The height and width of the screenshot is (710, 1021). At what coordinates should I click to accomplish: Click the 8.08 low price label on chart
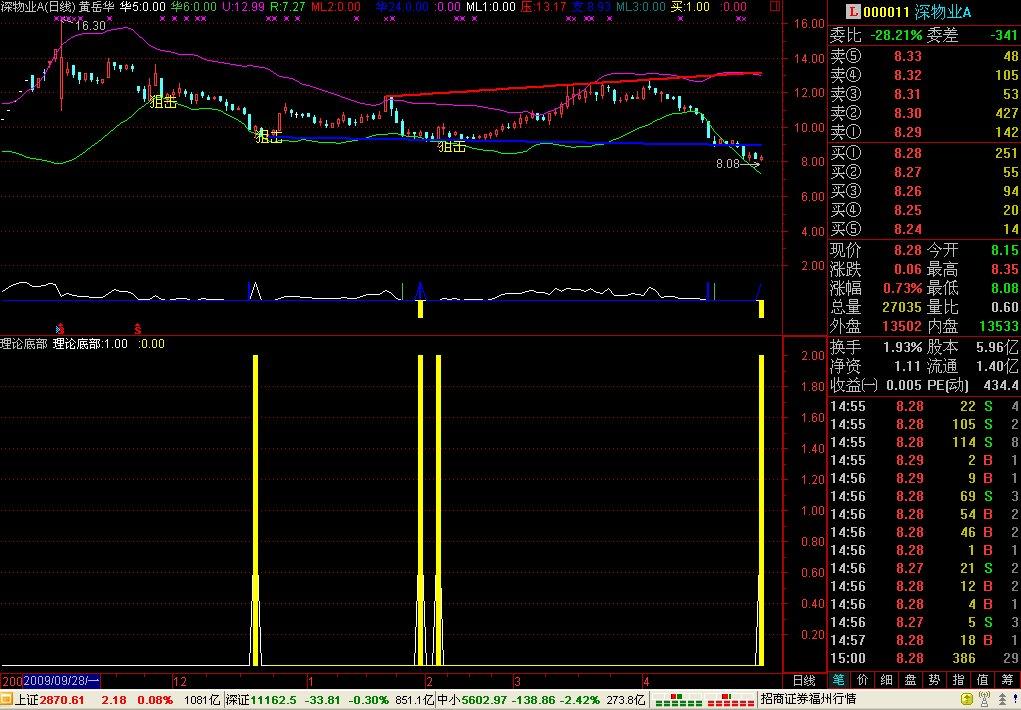(728, 163)
